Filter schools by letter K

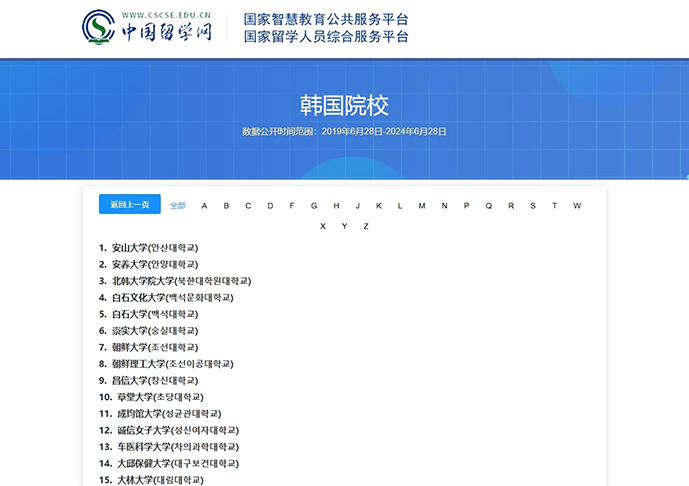coord(379,206)
